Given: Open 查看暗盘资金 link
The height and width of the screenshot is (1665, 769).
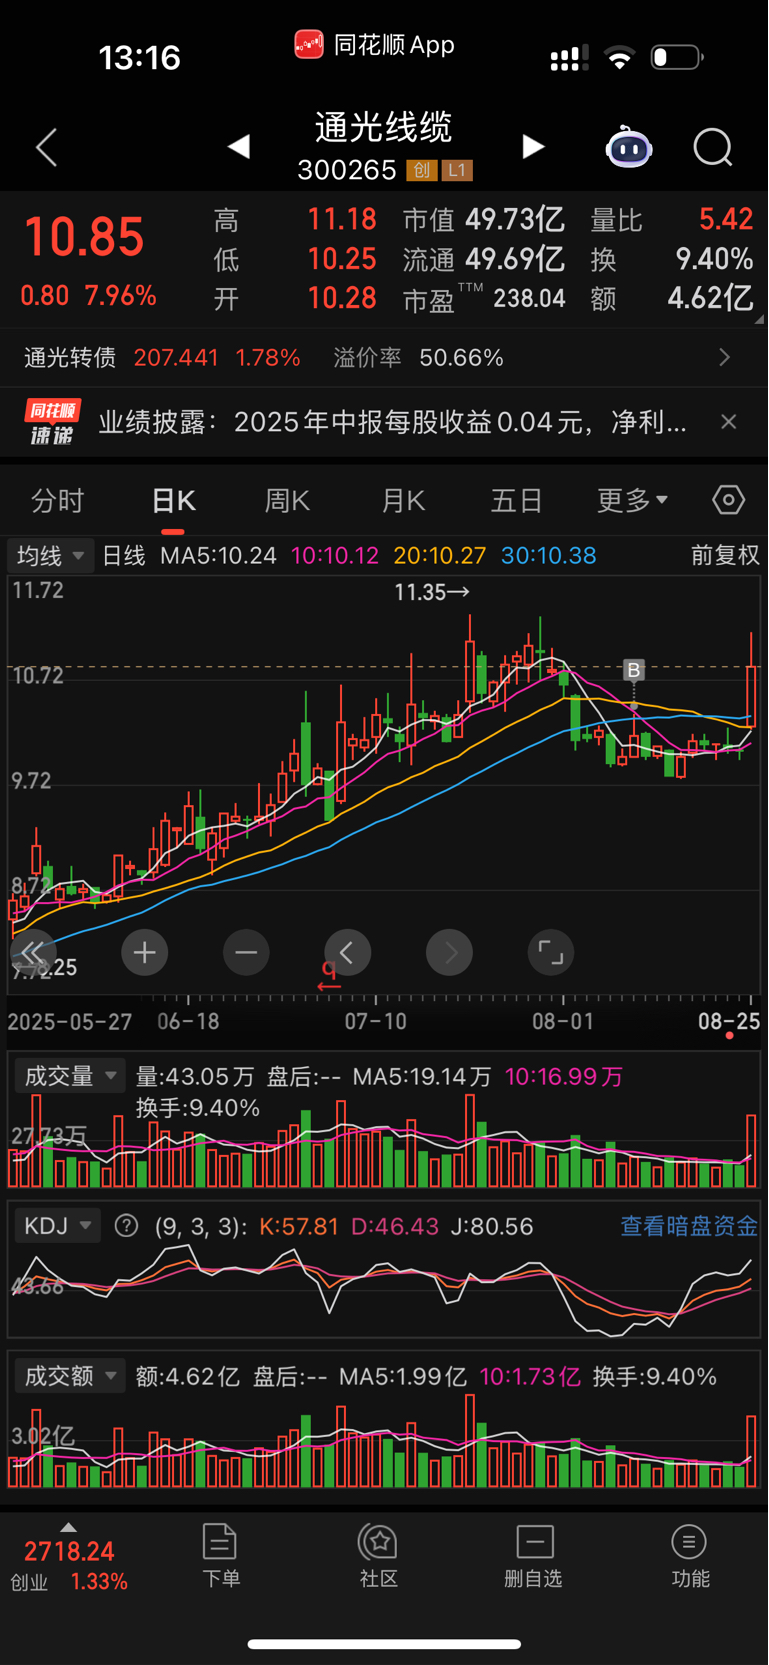Looking at the screenshot, I should [x=689, y=1226].
